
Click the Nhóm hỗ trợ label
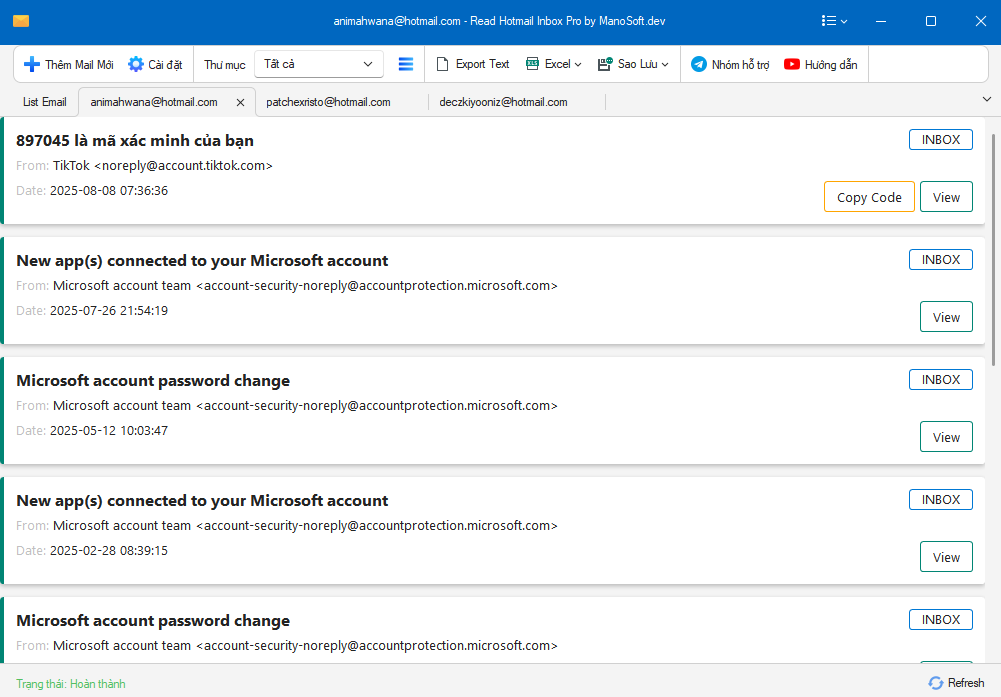pos(741,64)
